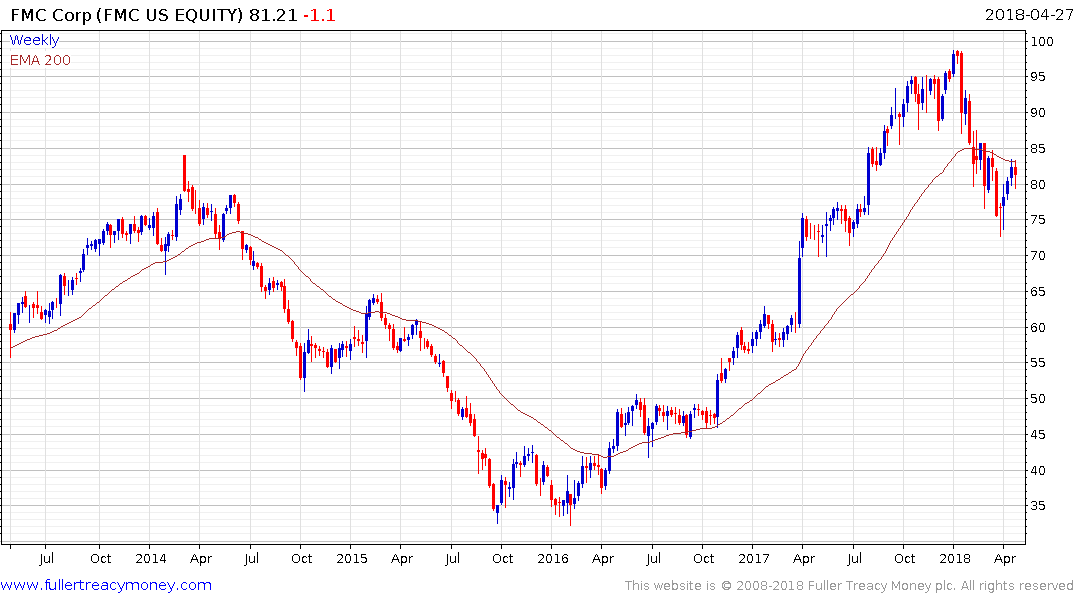
Task: Click the 85 price axis label
Action: coord(1038,149)
